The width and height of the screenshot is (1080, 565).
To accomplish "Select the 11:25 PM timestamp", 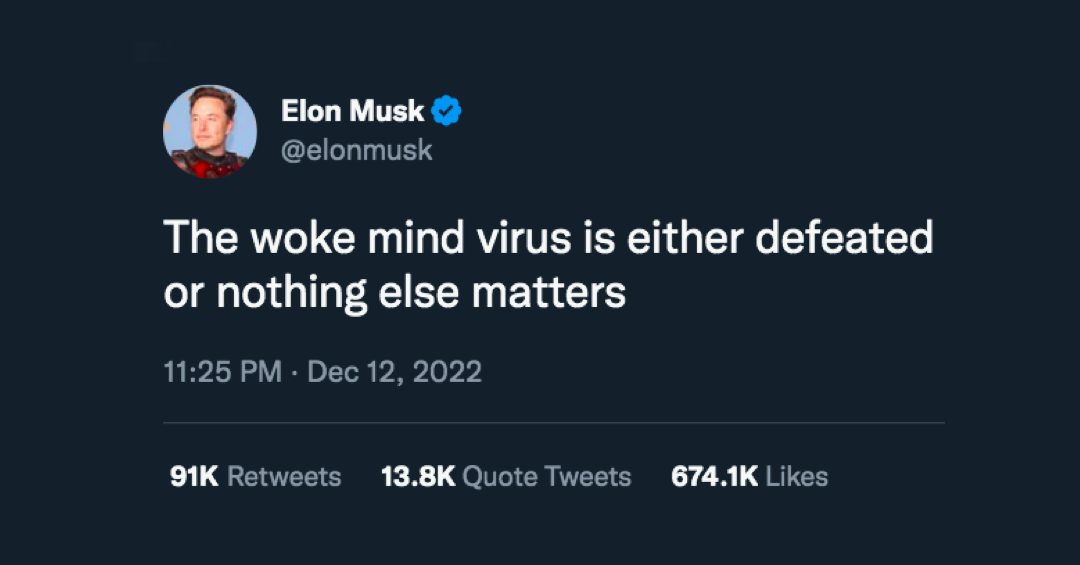I will click(x=222, y=372).
